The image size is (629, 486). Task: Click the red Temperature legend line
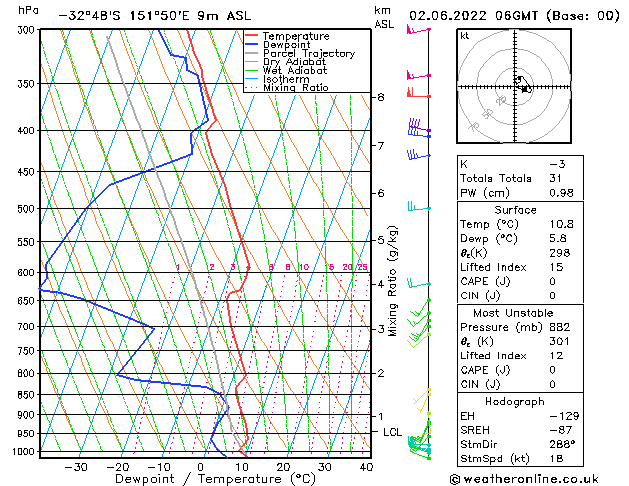[x=251, y=36]
